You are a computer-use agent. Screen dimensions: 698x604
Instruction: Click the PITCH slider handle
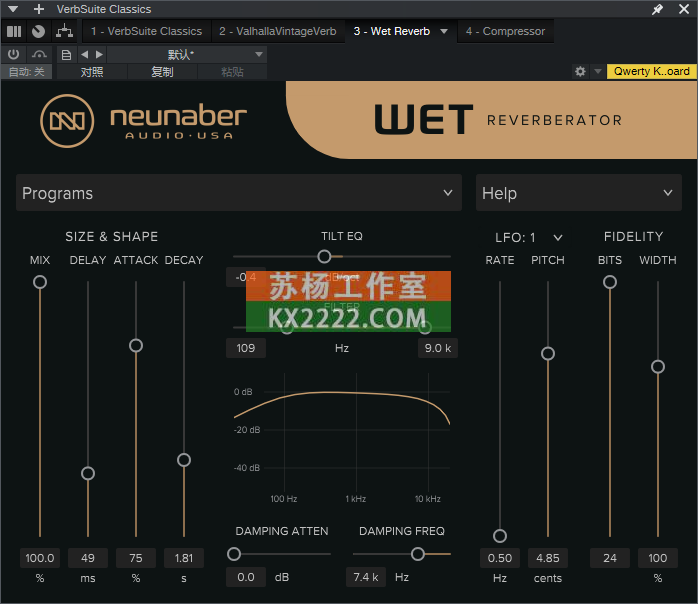click(548, 353)
